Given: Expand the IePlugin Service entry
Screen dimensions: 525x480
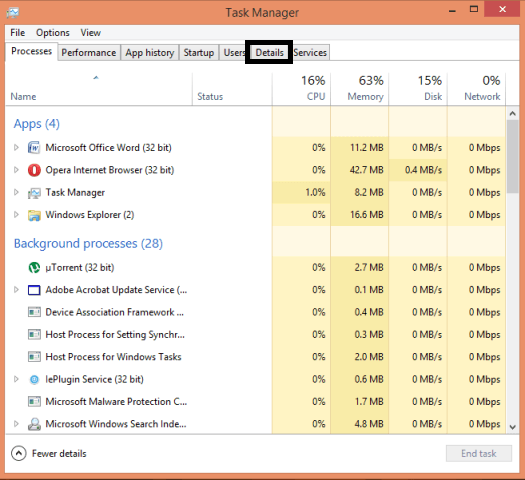Looking at the screenshot, I should (16, 379).
